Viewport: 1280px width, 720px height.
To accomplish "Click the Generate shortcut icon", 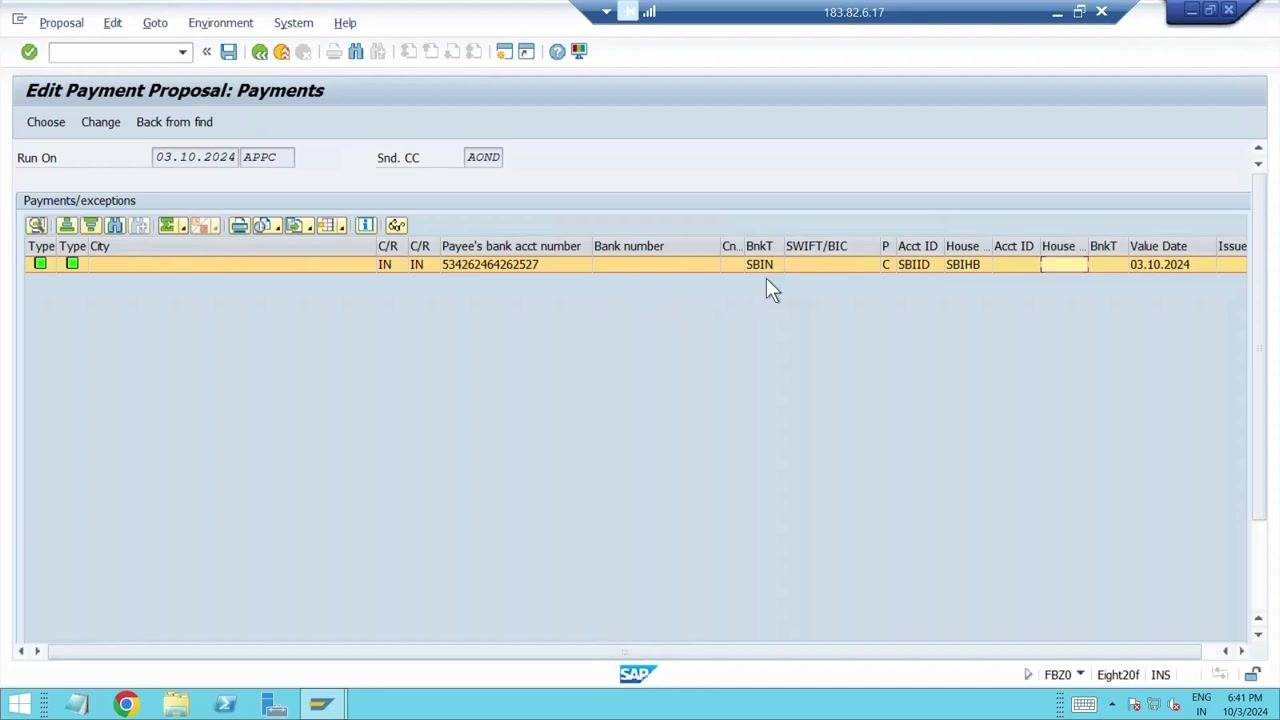I will click(x=526, y=52).
